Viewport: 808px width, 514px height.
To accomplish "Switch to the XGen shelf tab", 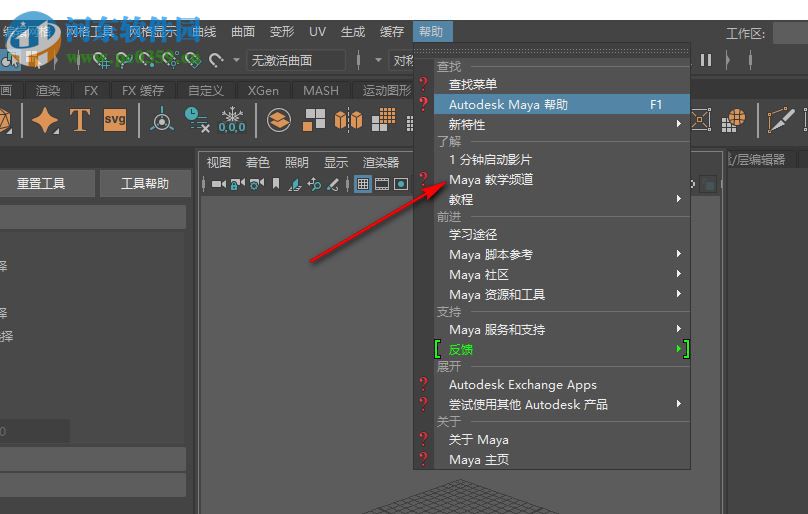I will tap(263, 91).
